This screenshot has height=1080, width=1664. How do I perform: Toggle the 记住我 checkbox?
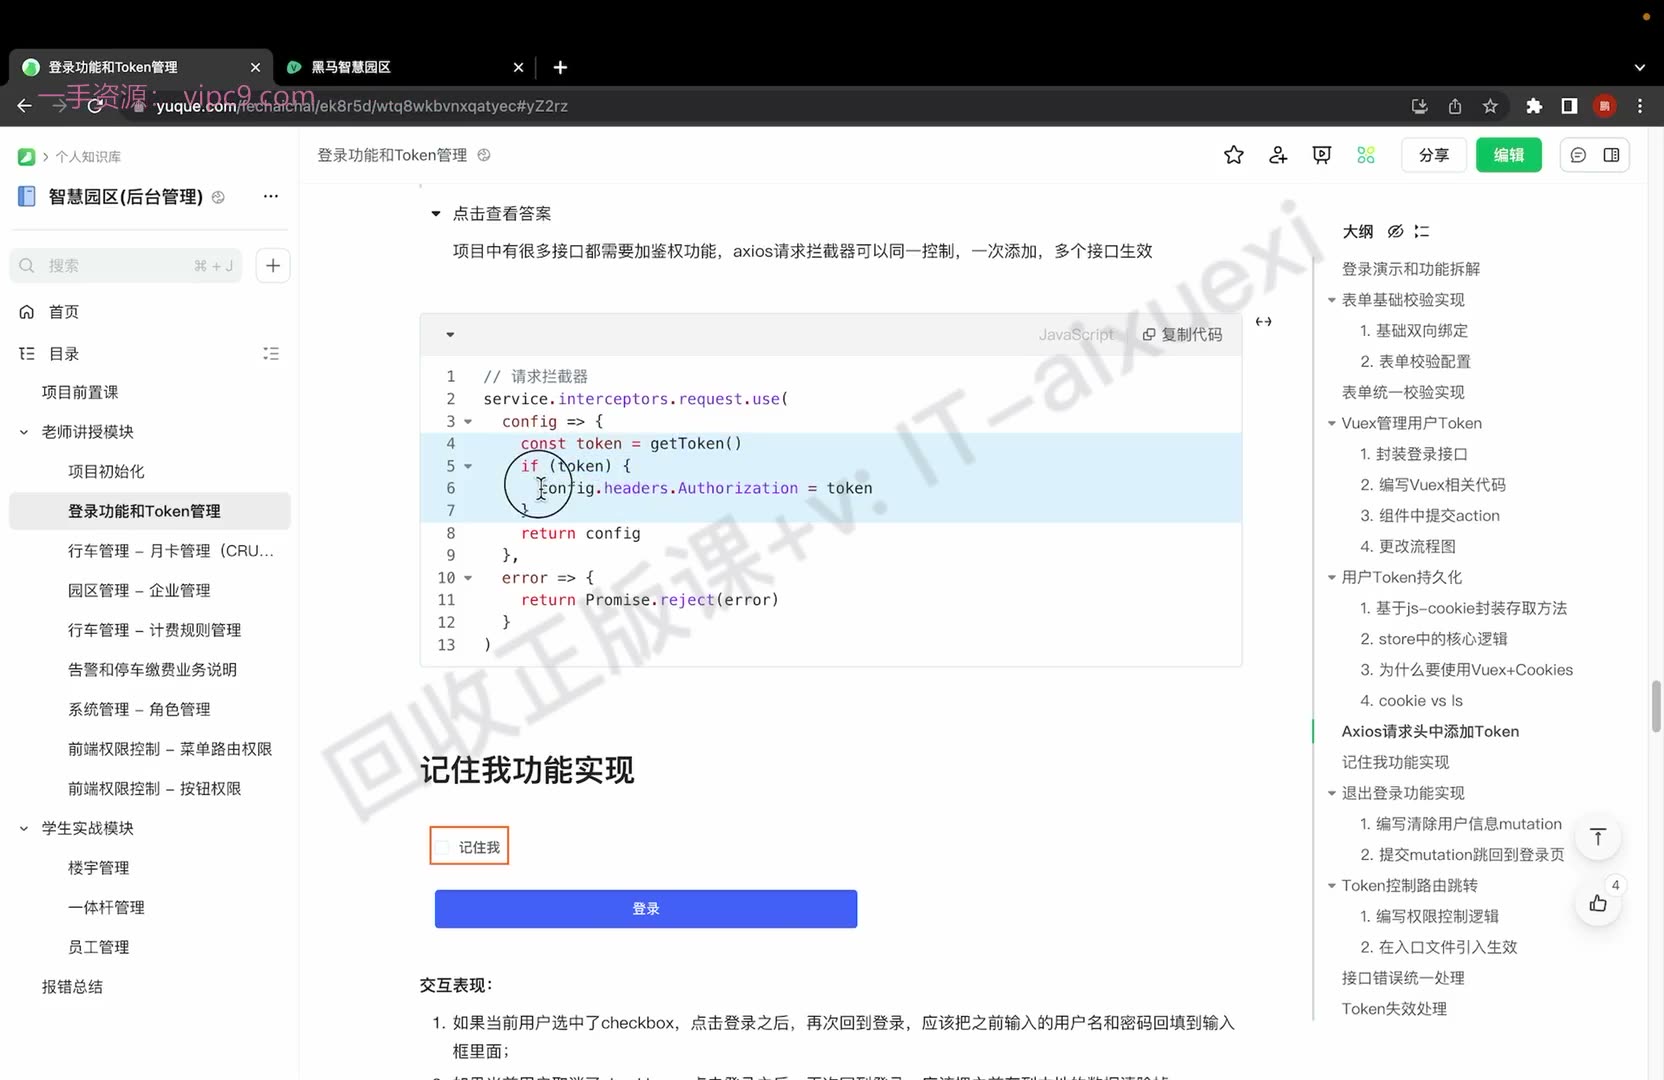[443, 847]
